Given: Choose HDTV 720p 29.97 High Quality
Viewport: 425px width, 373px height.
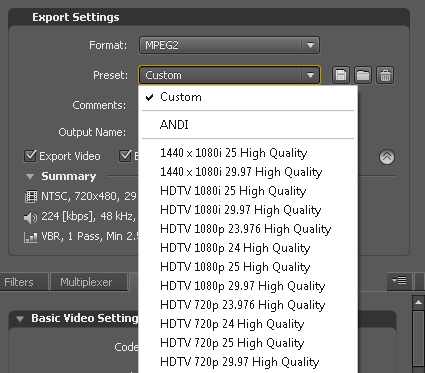Looking at the screenshot, I should (x=248, y=362).
